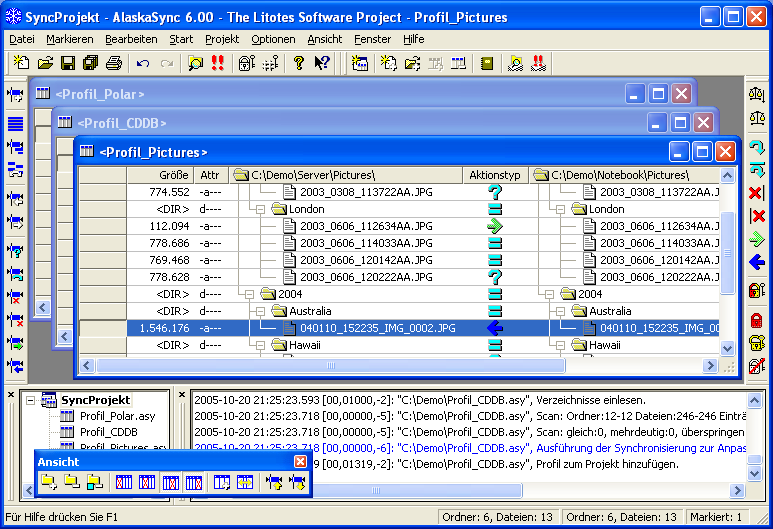Toggle hide first column in Ansicht toolbar

click(124, 482)
